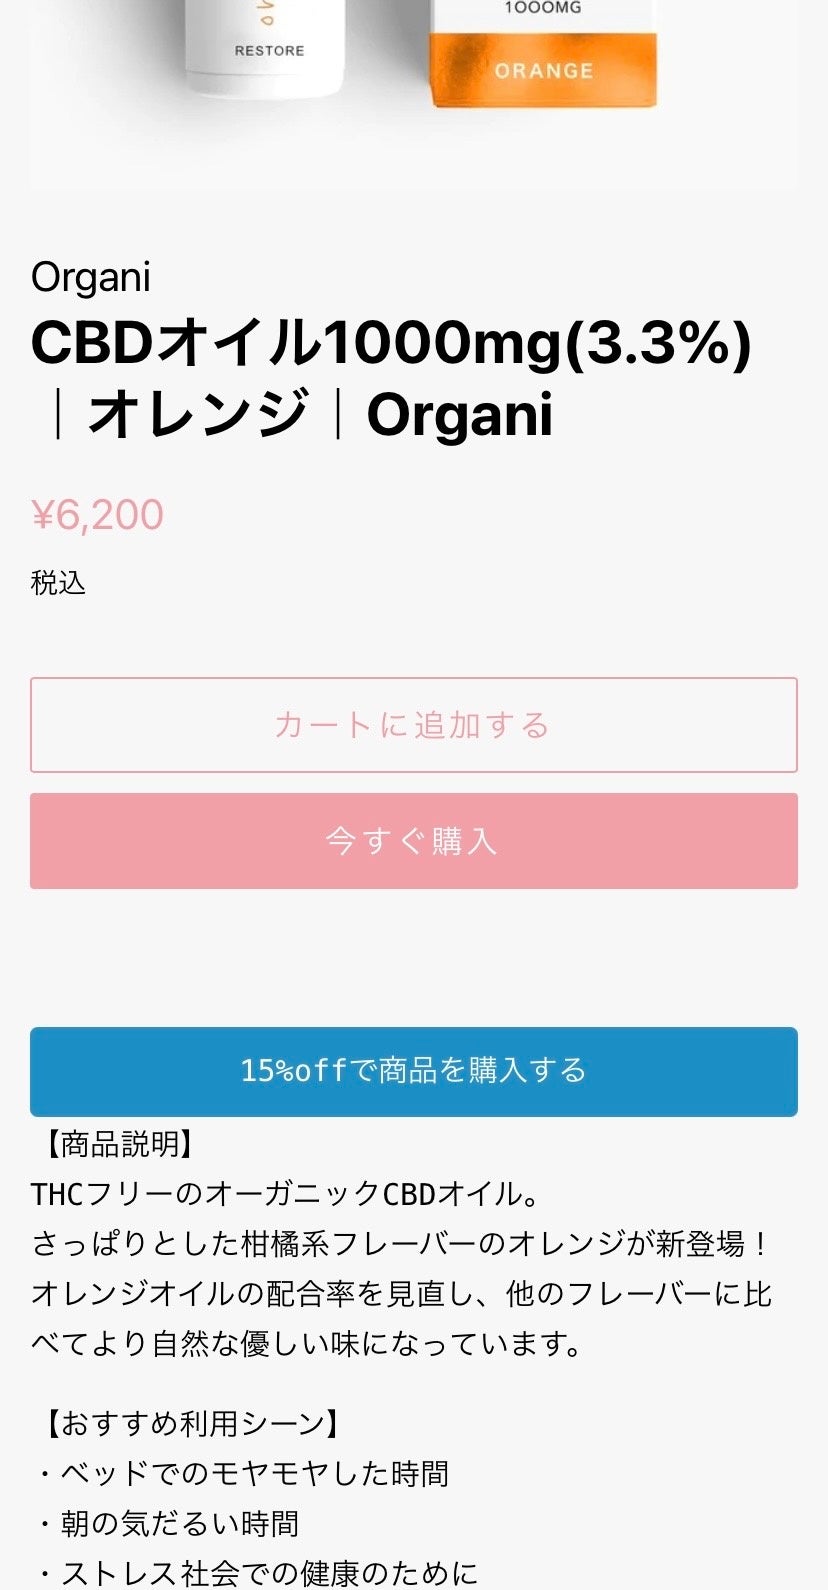Click the カートに追加する button
Viewport: 828px width, 1590px height.
413,725
